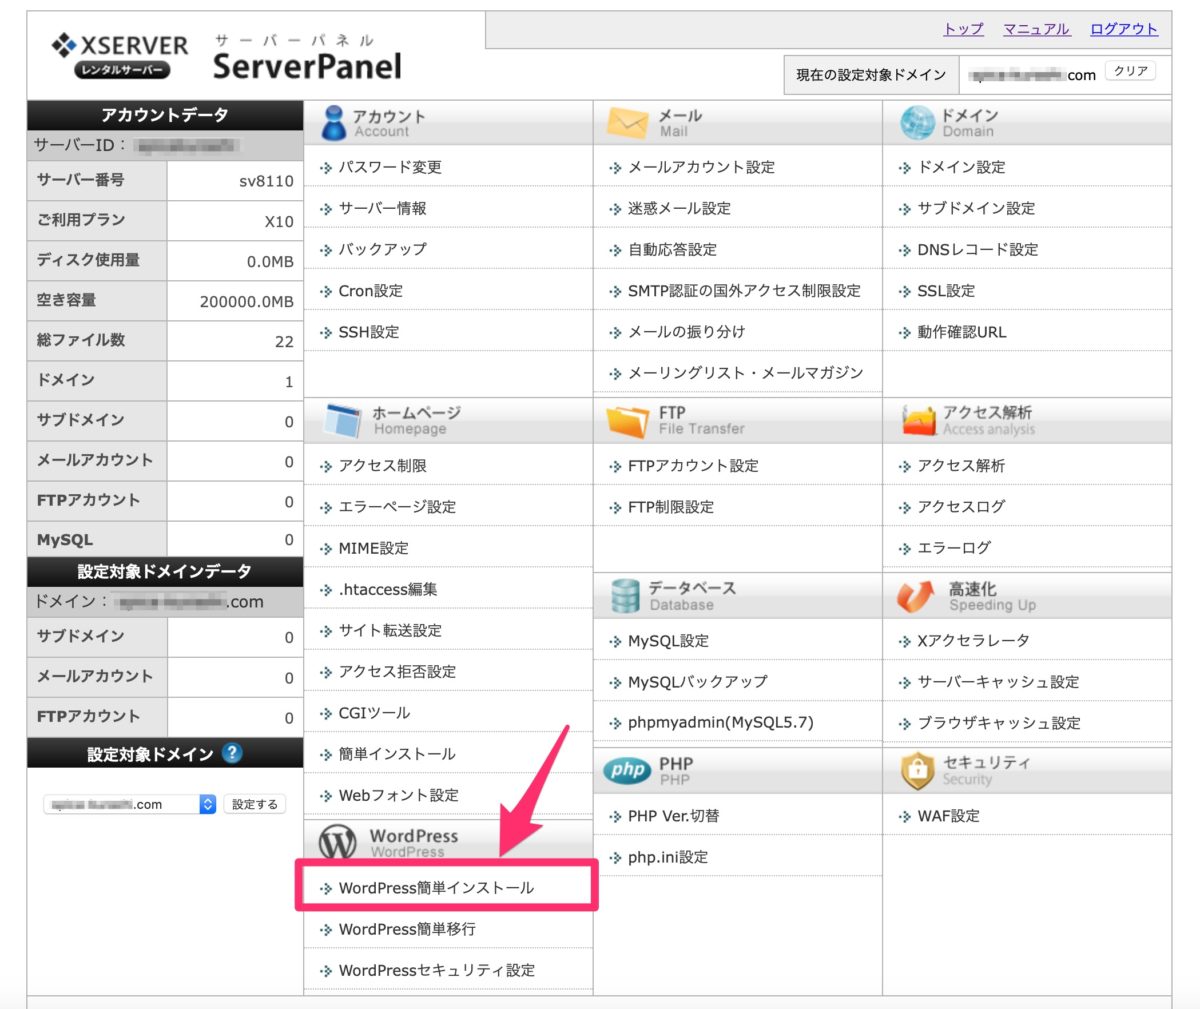
Task: Open MySQLバックアップ
Action: (698, 682)
